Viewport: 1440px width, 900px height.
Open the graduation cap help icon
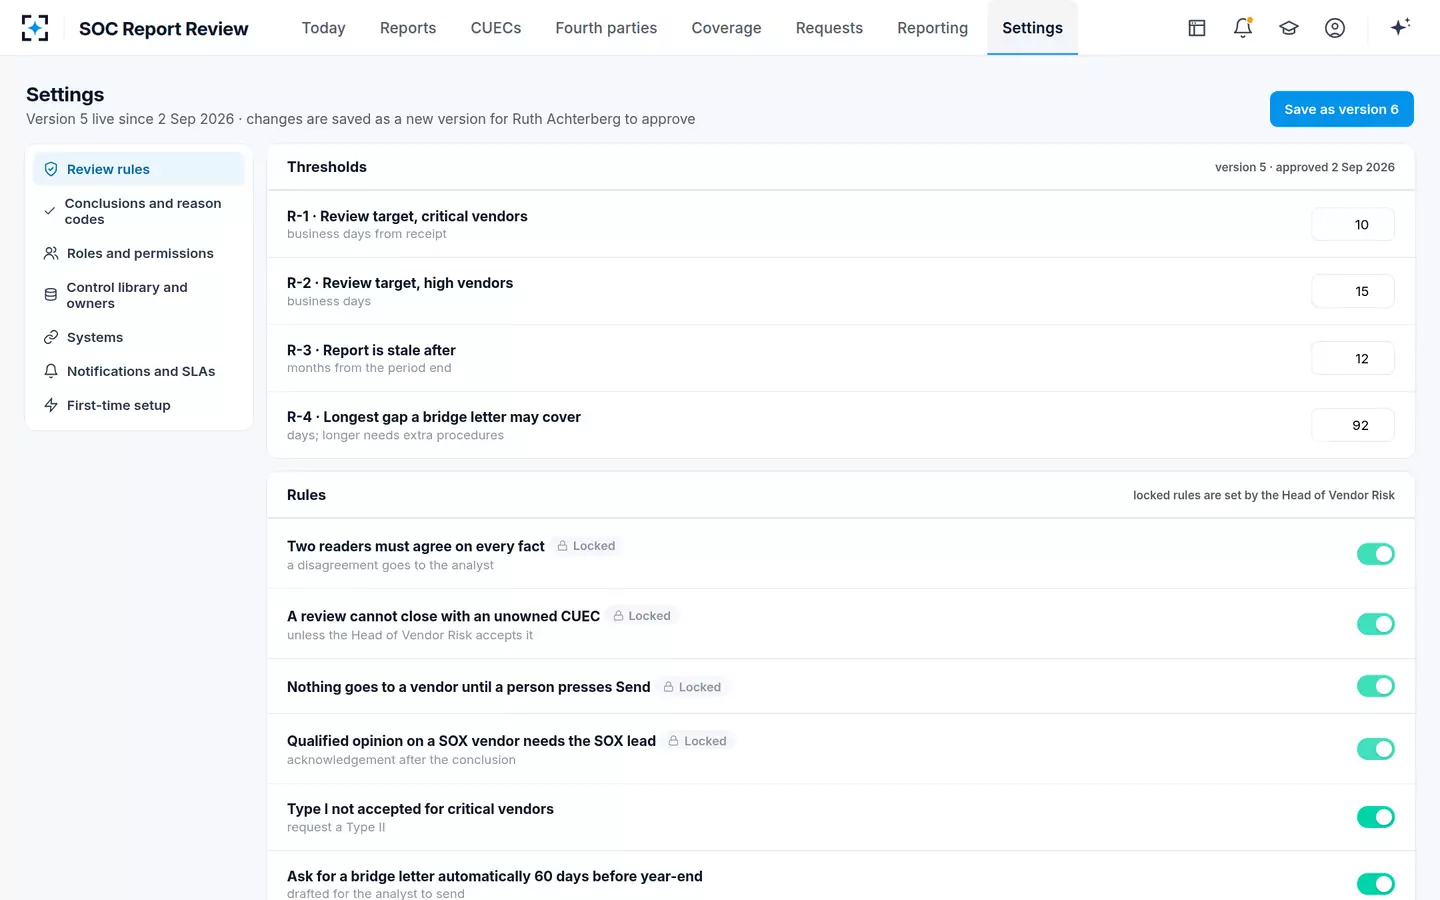1289,28
